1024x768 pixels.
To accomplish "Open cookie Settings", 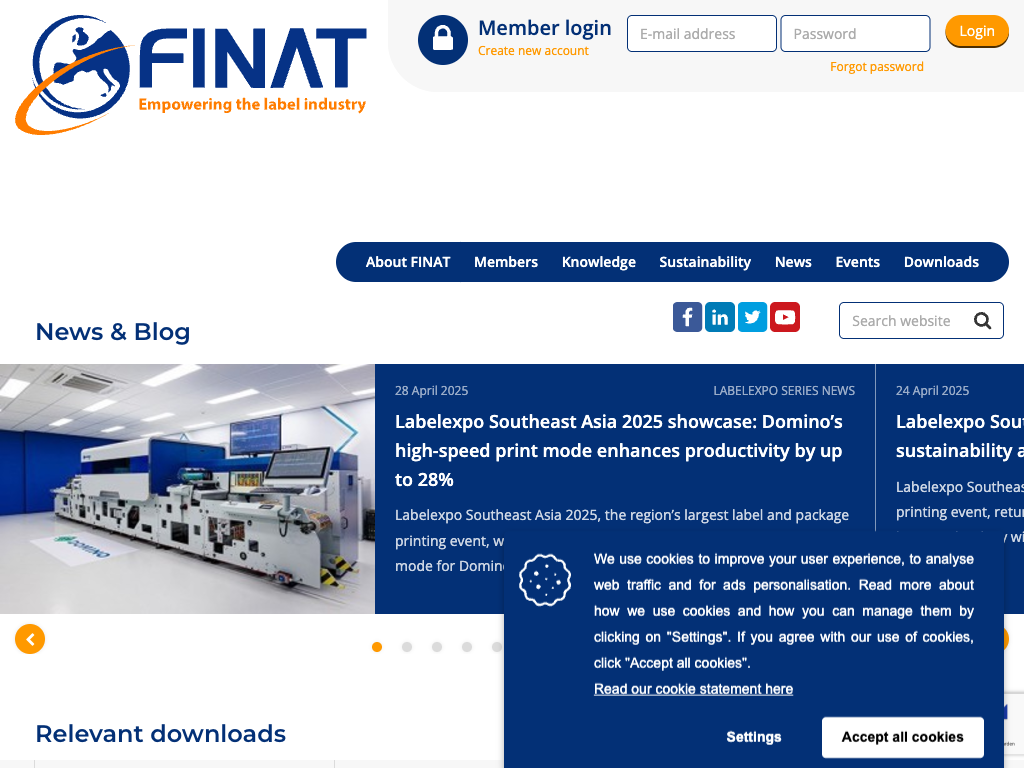I will point(754,737).
